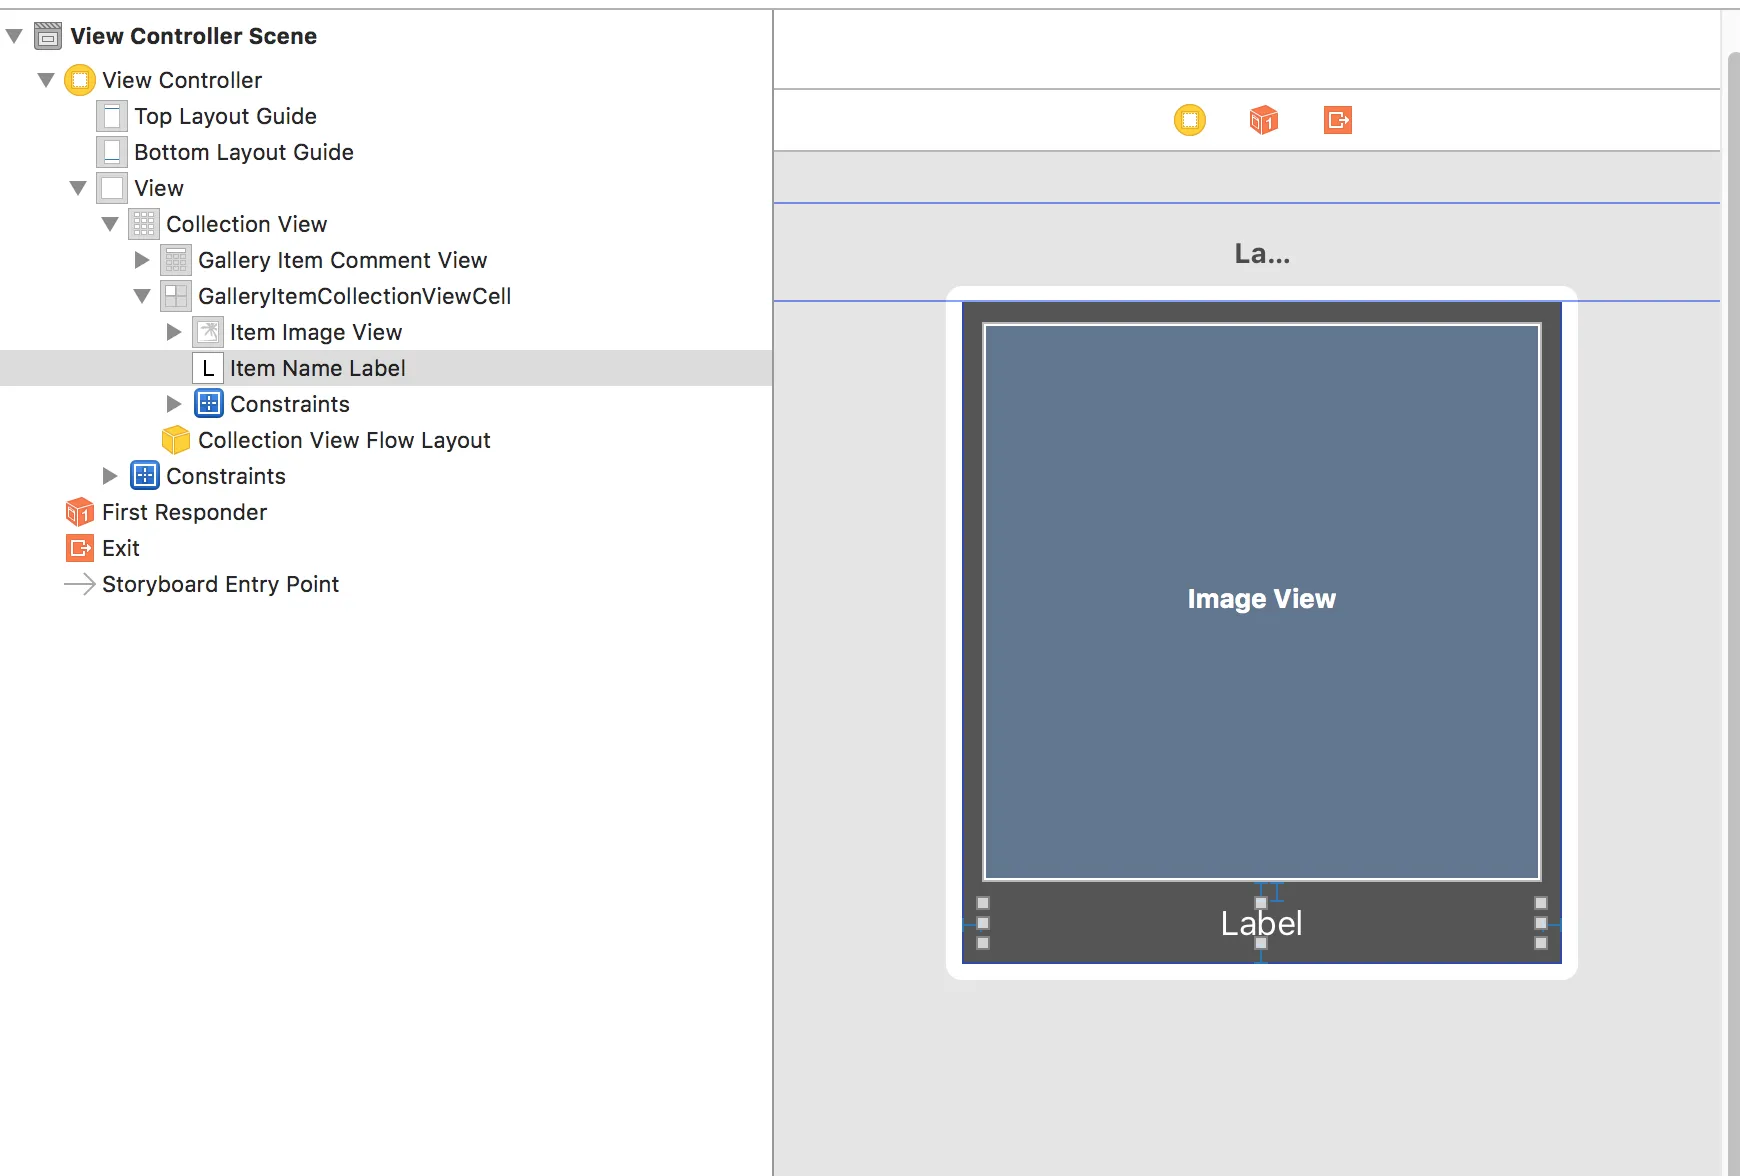Viewport: 1740px width, 1176px height.
Task: Expand the Item Image View row
Action: click(x=174, y=332)
